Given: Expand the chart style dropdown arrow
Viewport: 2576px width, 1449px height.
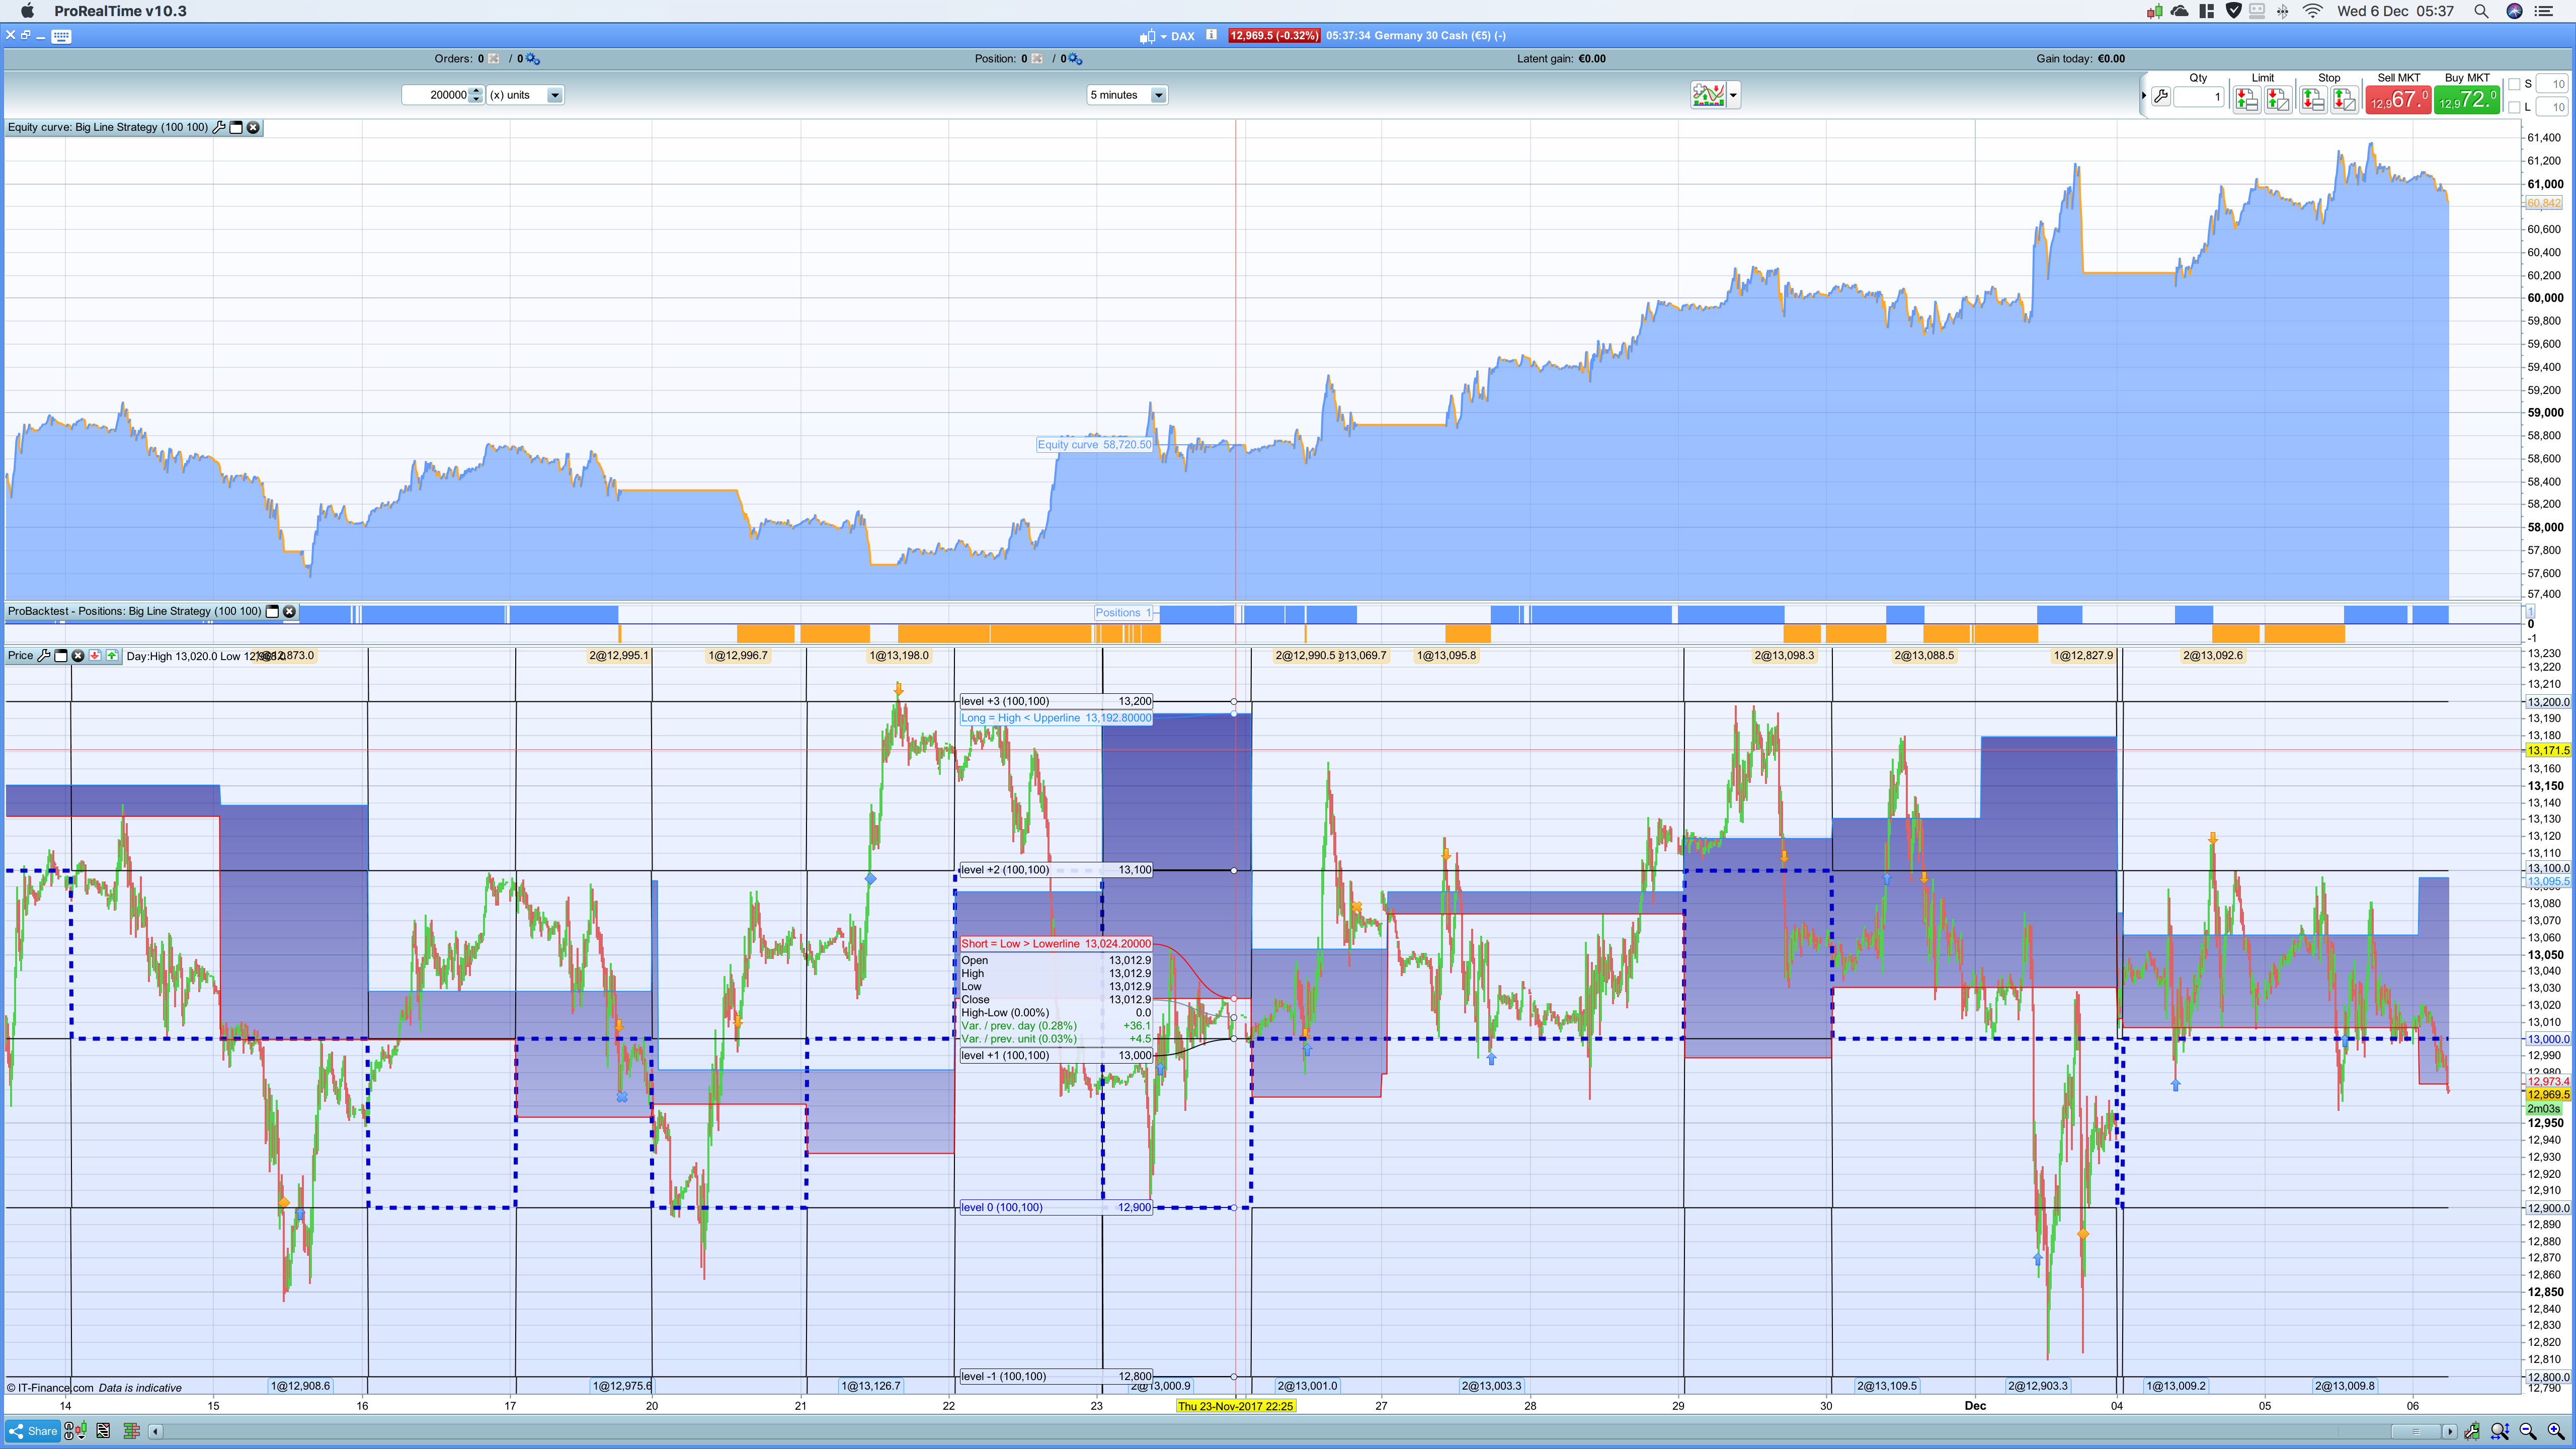Looking at the screenshot, I should 1733,96.
